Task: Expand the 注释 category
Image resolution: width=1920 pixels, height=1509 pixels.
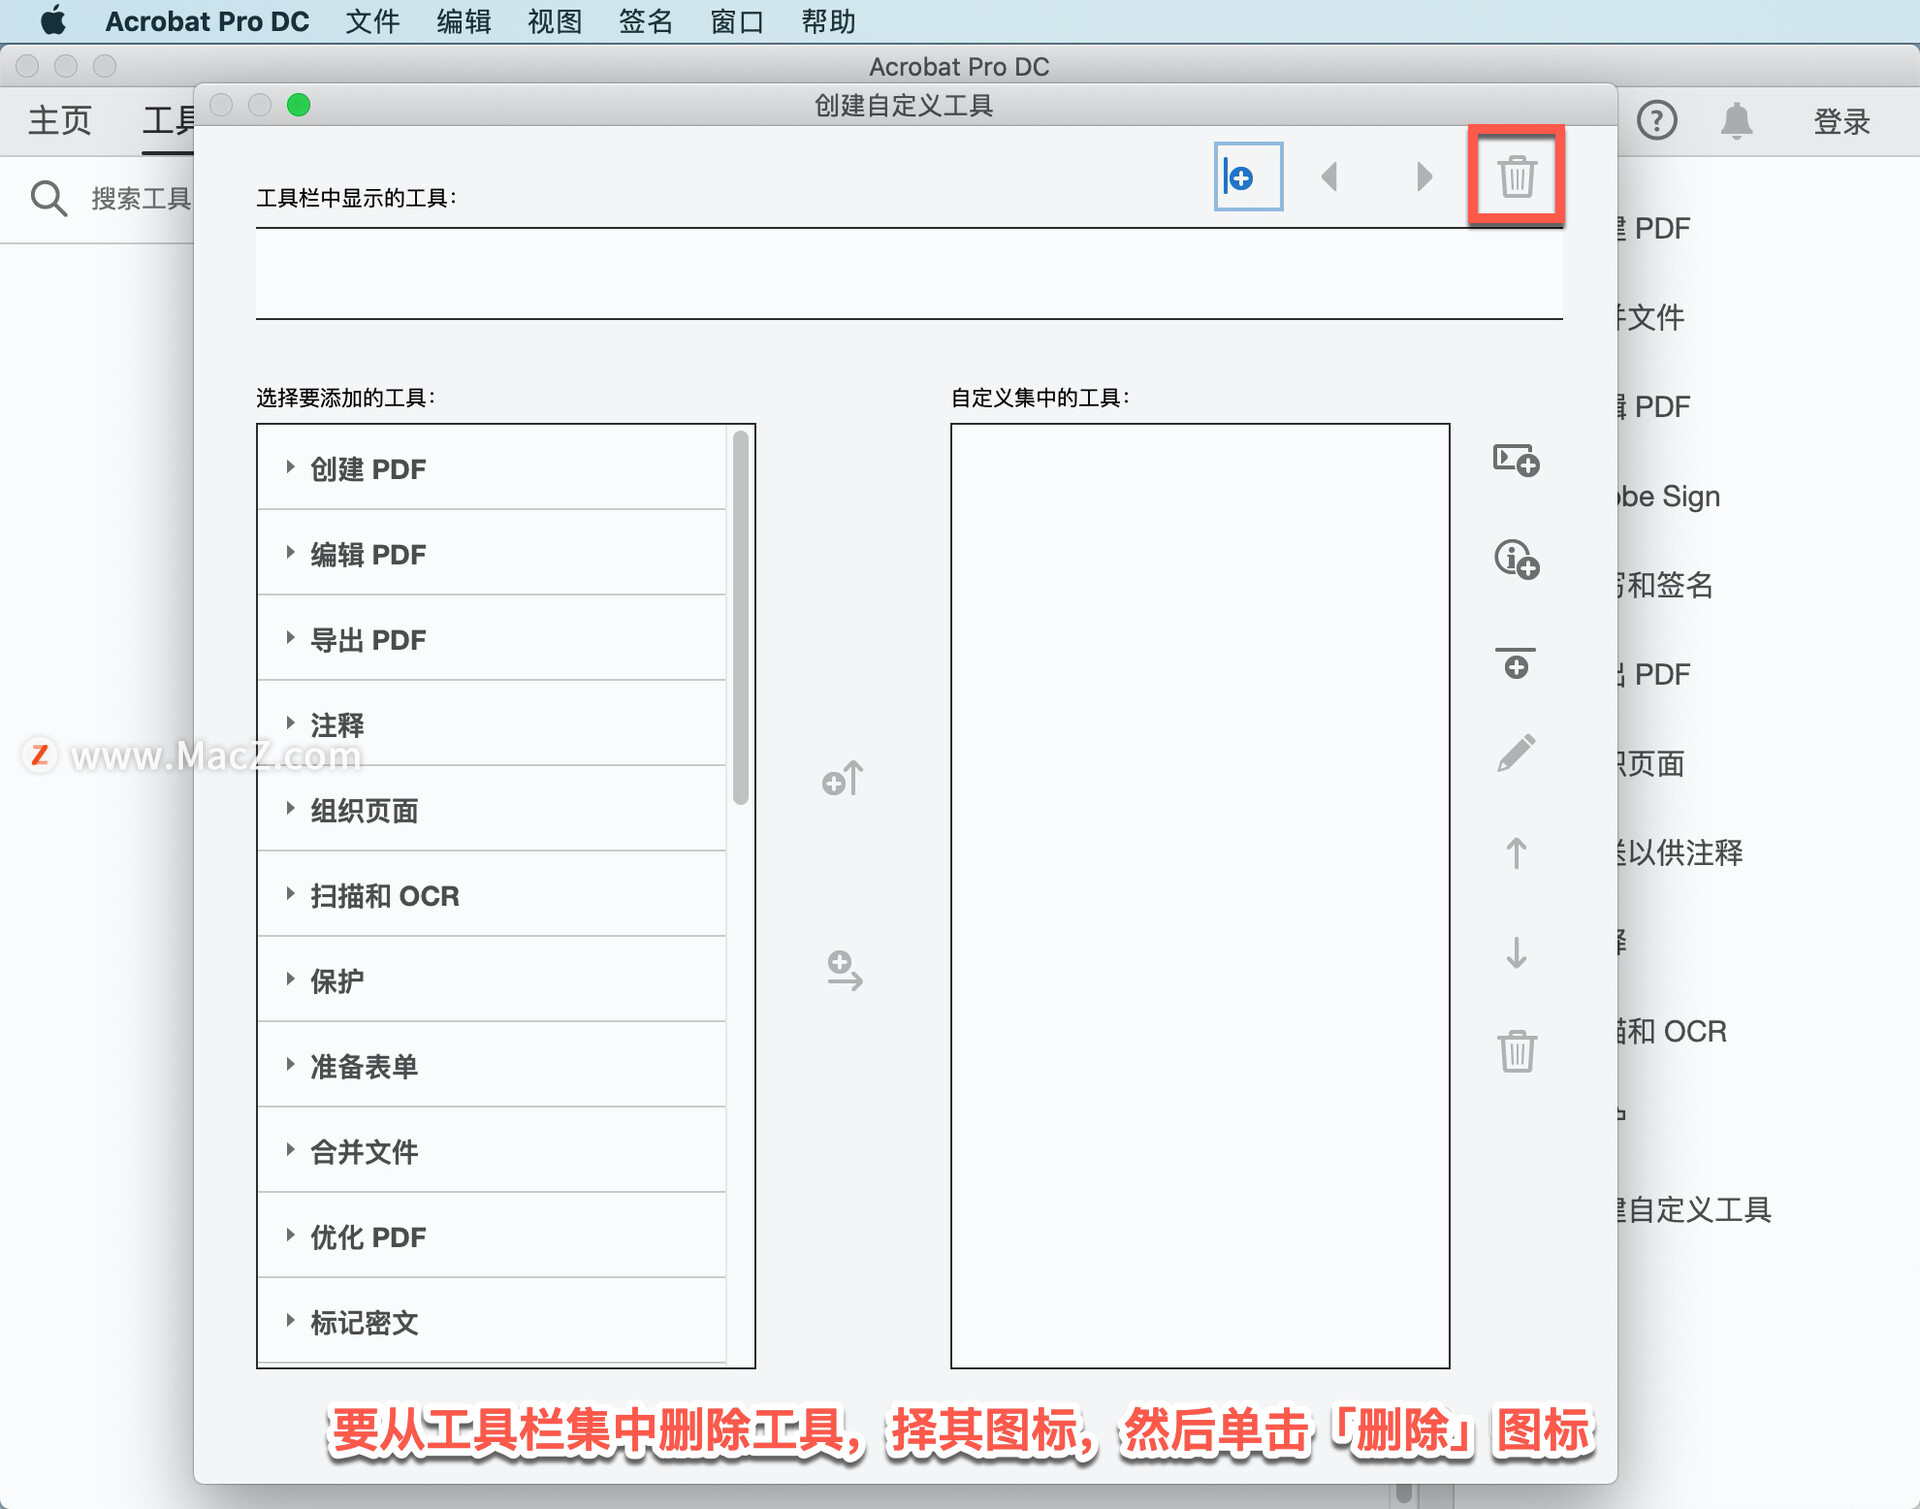Action: (x=290, y=723)
